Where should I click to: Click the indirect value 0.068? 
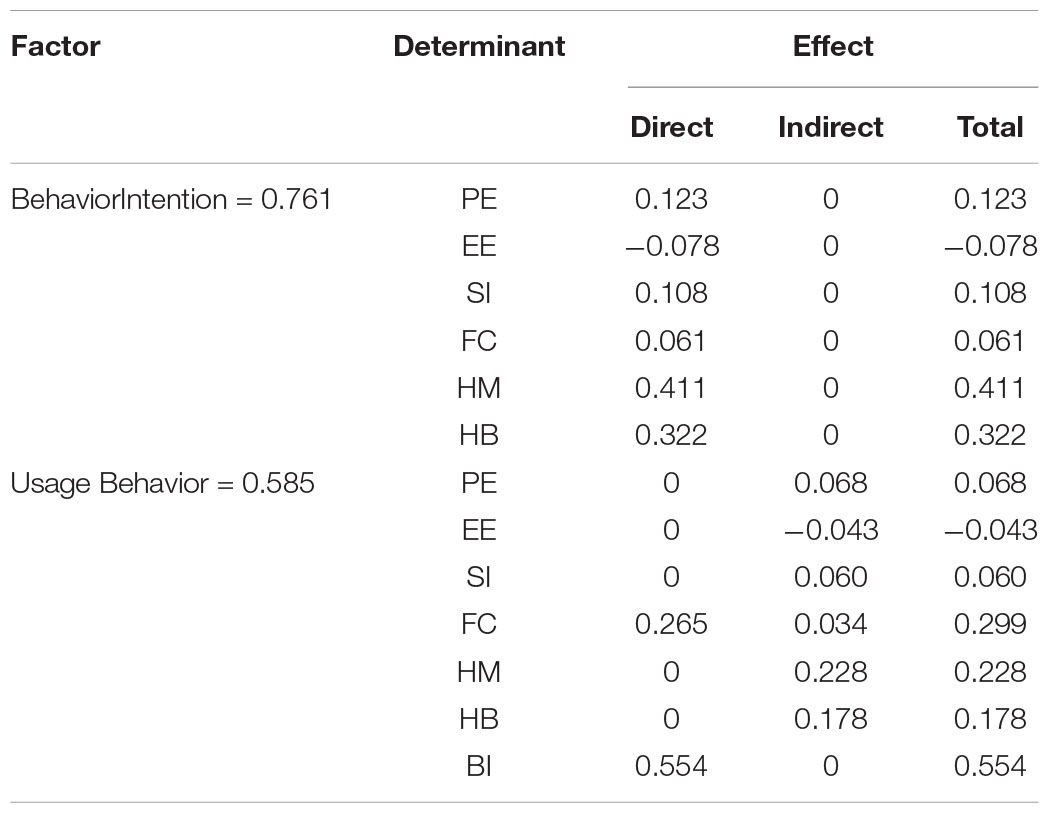coord(830,483)
